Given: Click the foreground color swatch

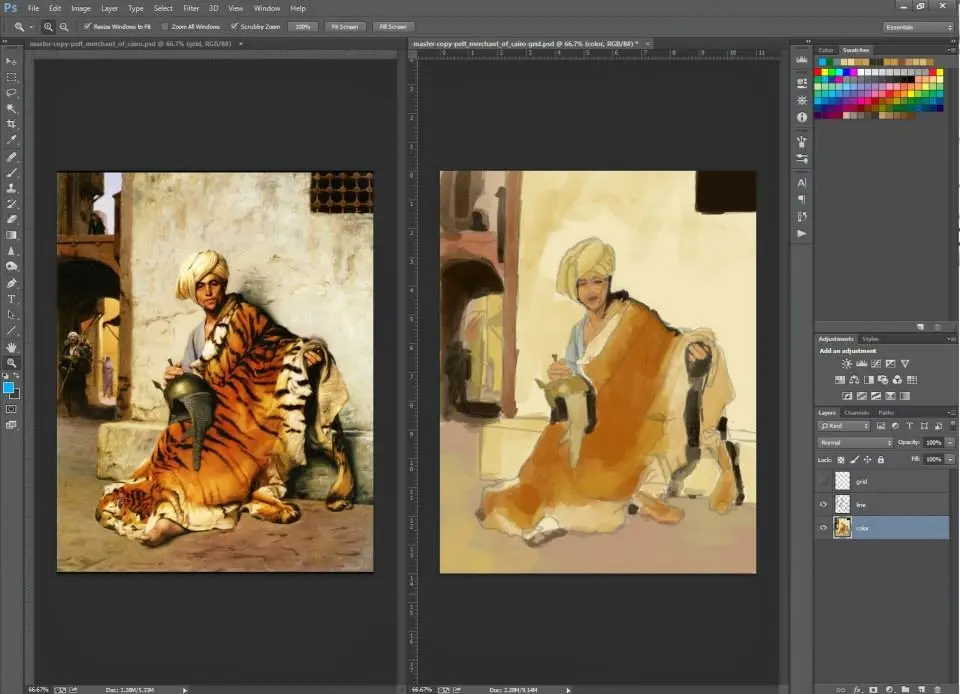Looking at the screenshot, I should 8,388.
